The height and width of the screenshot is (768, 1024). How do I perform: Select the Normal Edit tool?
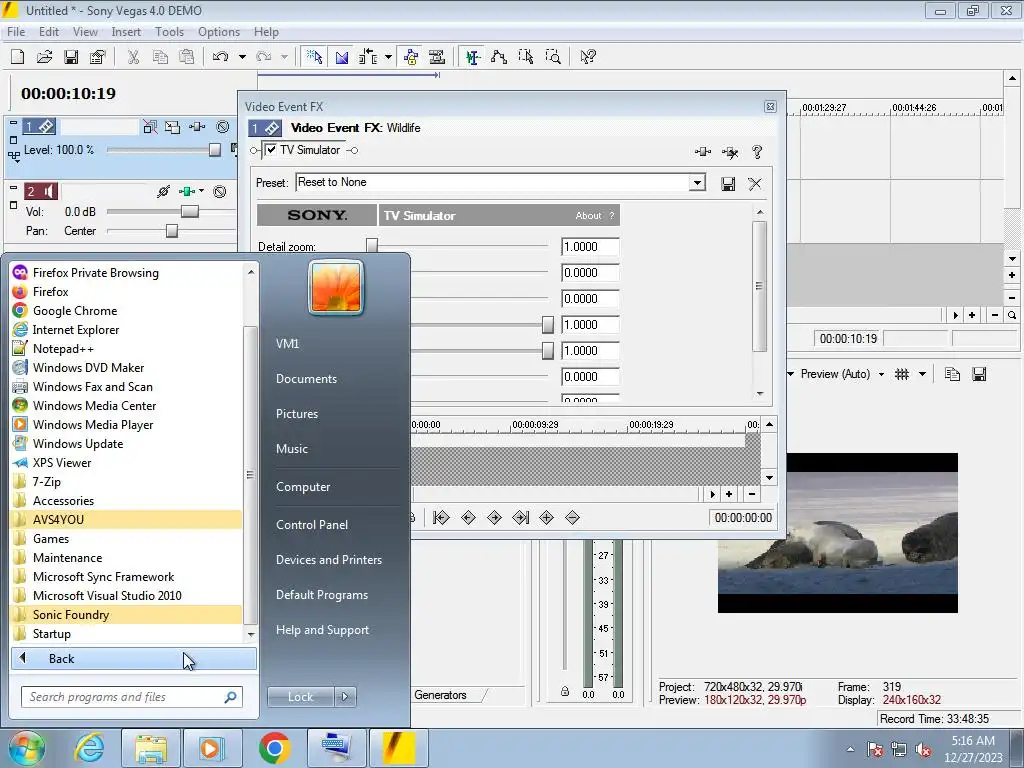click(x=473, y=57)
